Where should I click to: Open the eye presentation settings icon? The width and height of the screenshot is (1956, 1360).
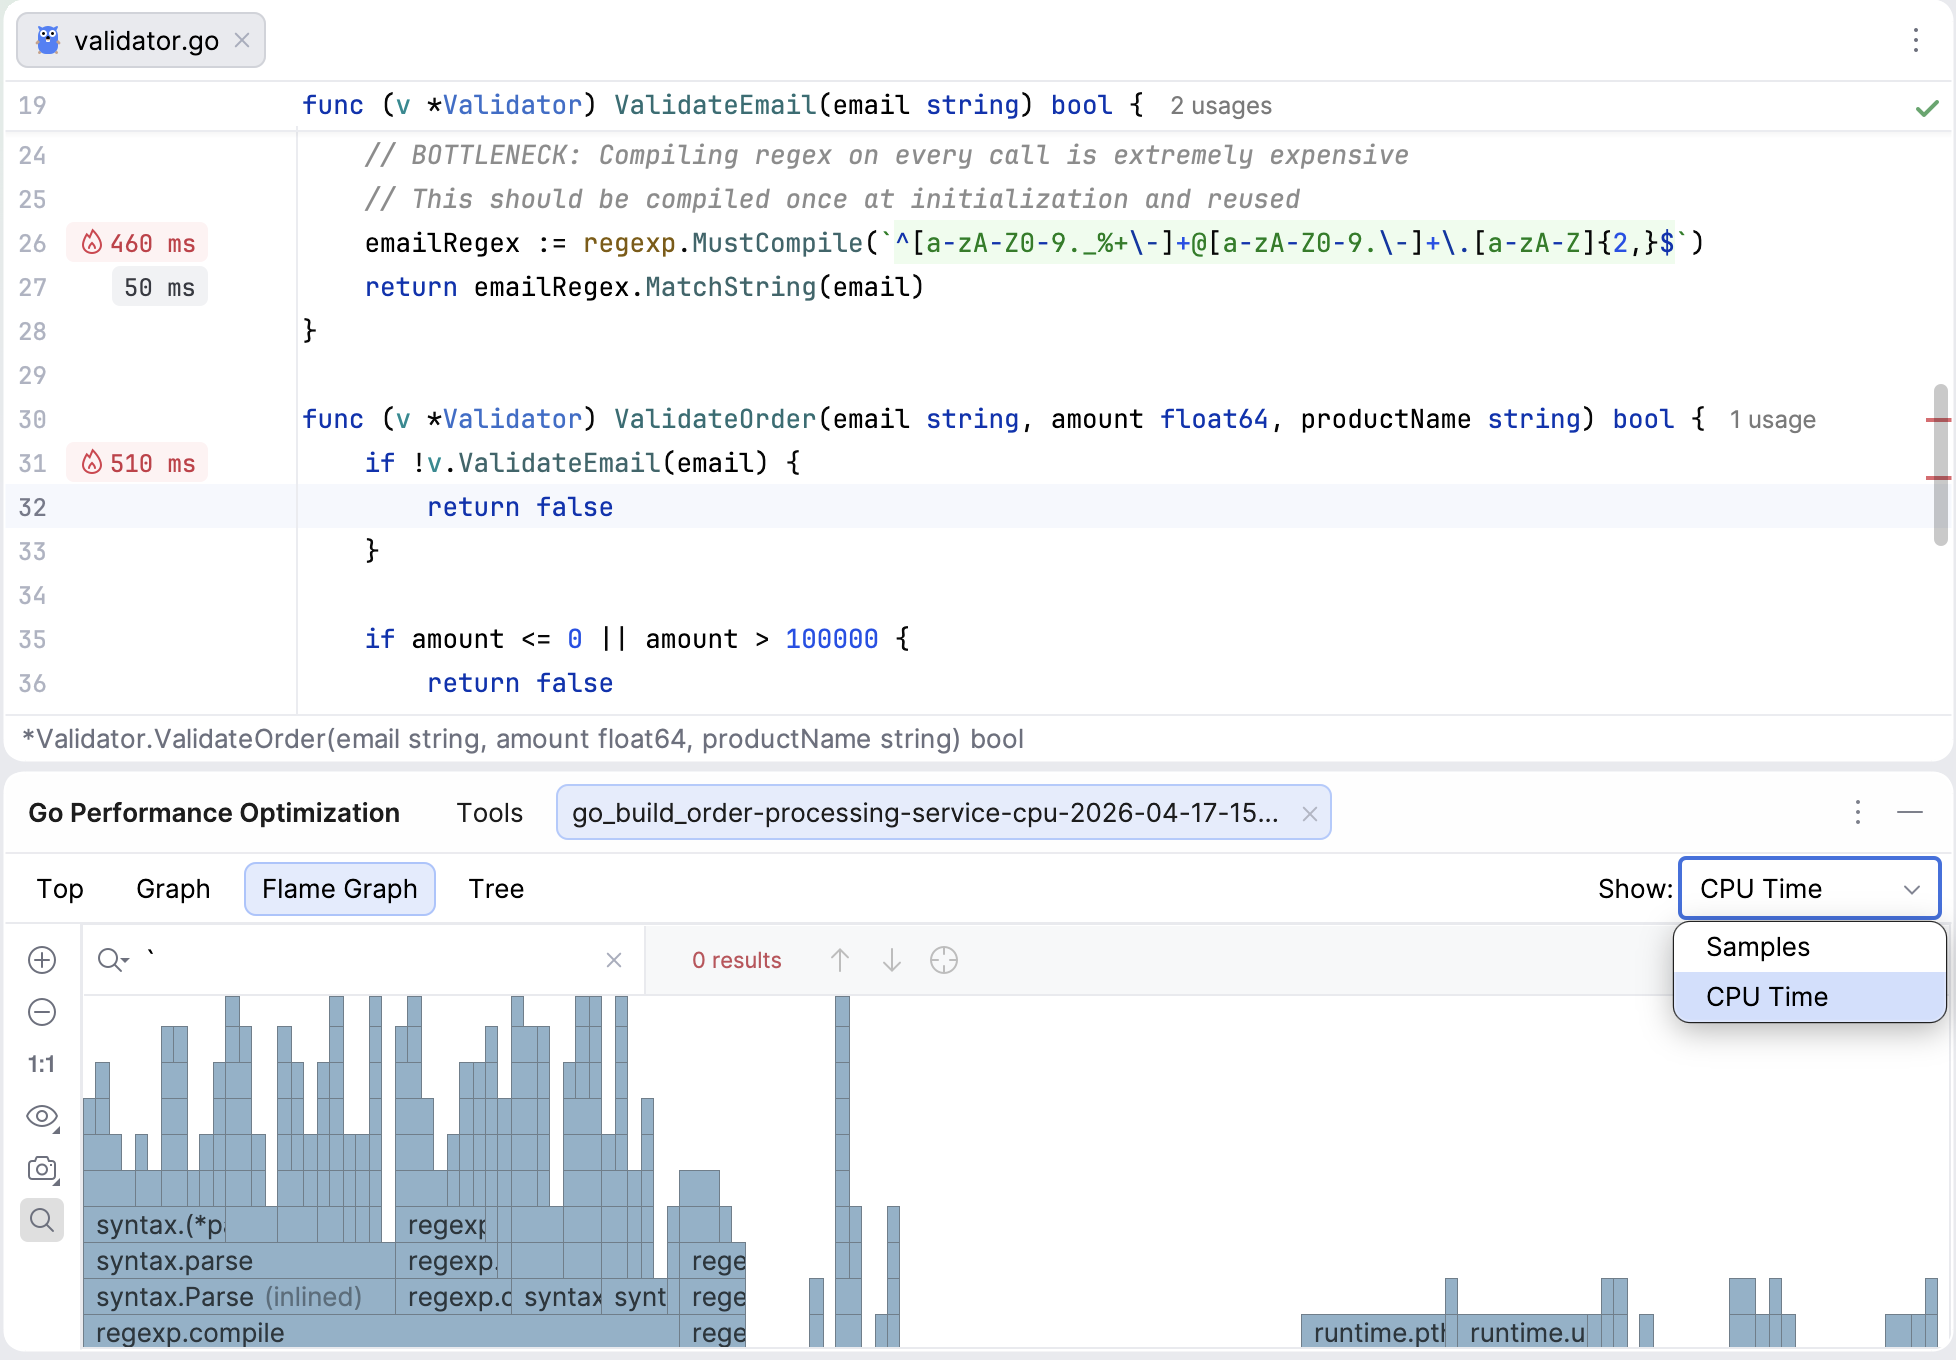click(42, 1117)
